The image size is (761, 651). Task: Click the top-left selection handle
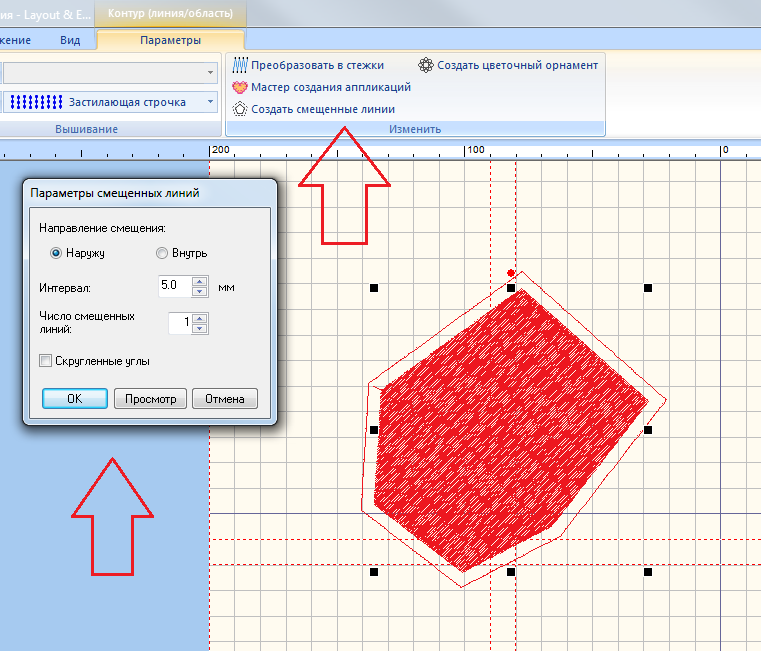pyautogui.click(x=374, y=288)
